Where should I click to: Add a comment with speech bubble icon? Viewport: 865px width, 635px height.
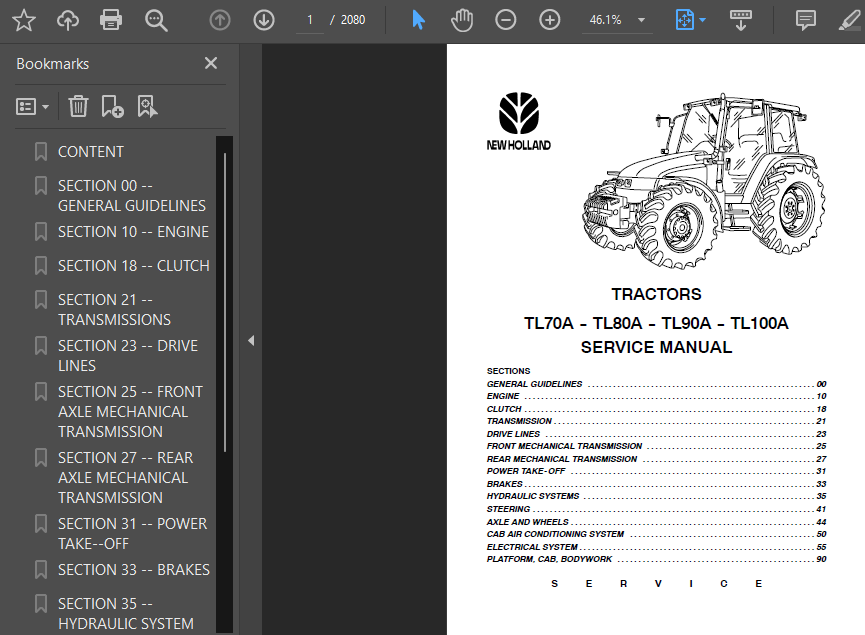click(x=805, y=20)
